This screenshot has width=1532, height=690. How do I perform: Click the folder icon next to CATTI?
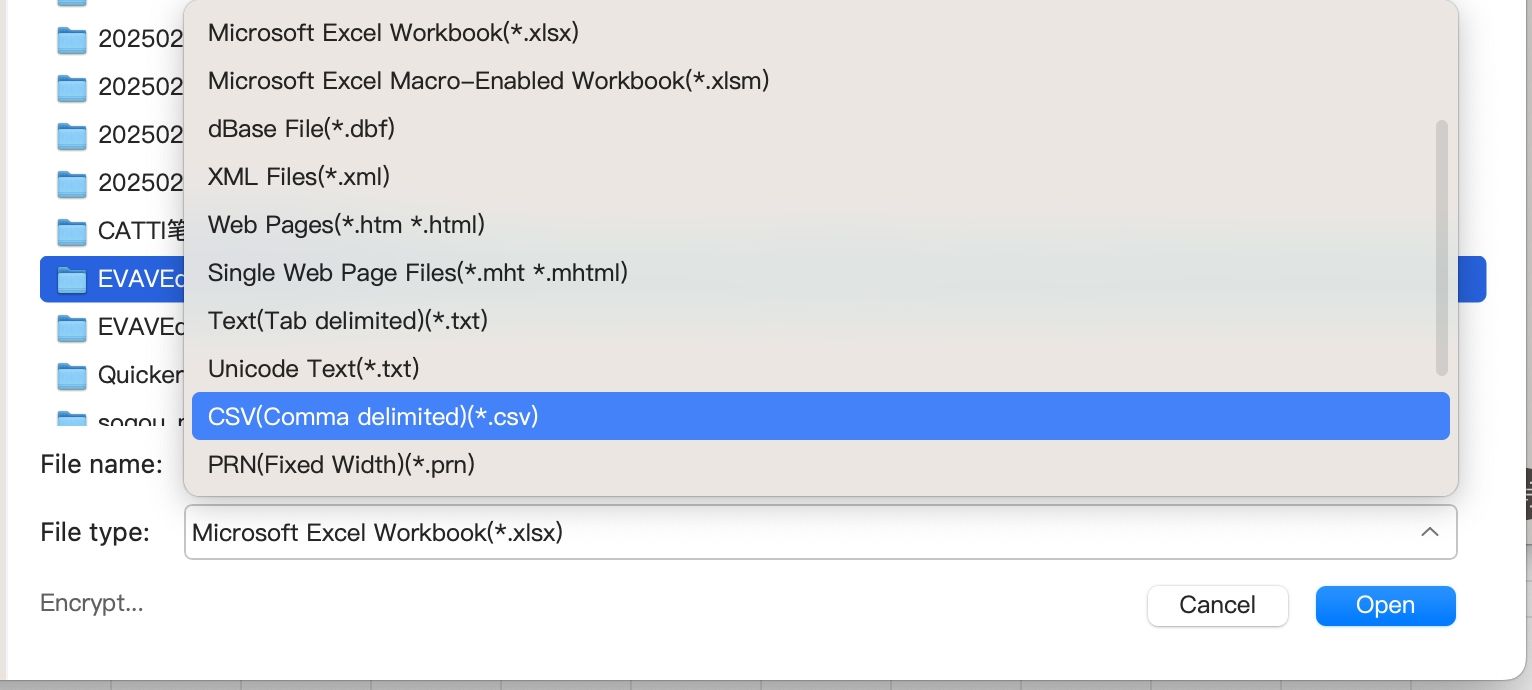pos(72,231)
